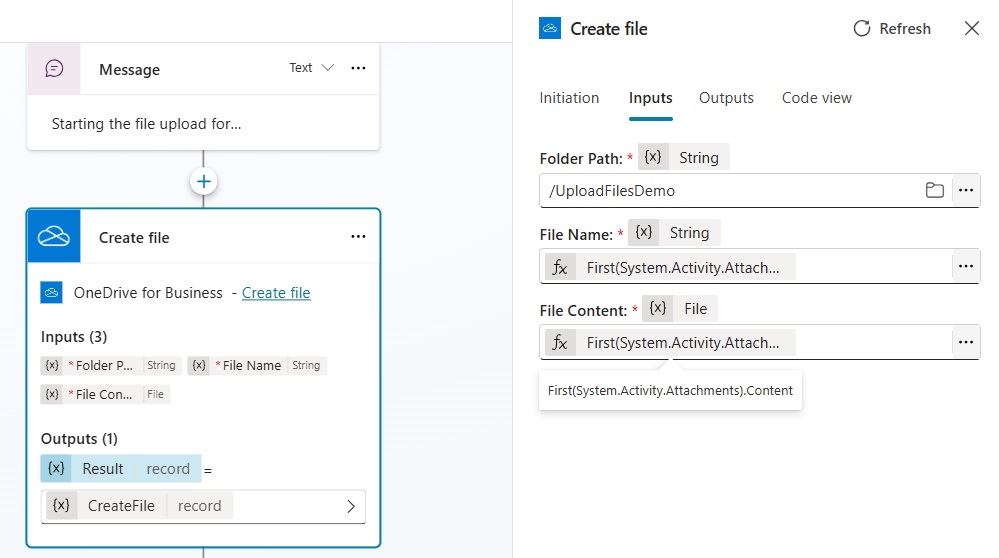Open File Content field more options

pos(966,342)
